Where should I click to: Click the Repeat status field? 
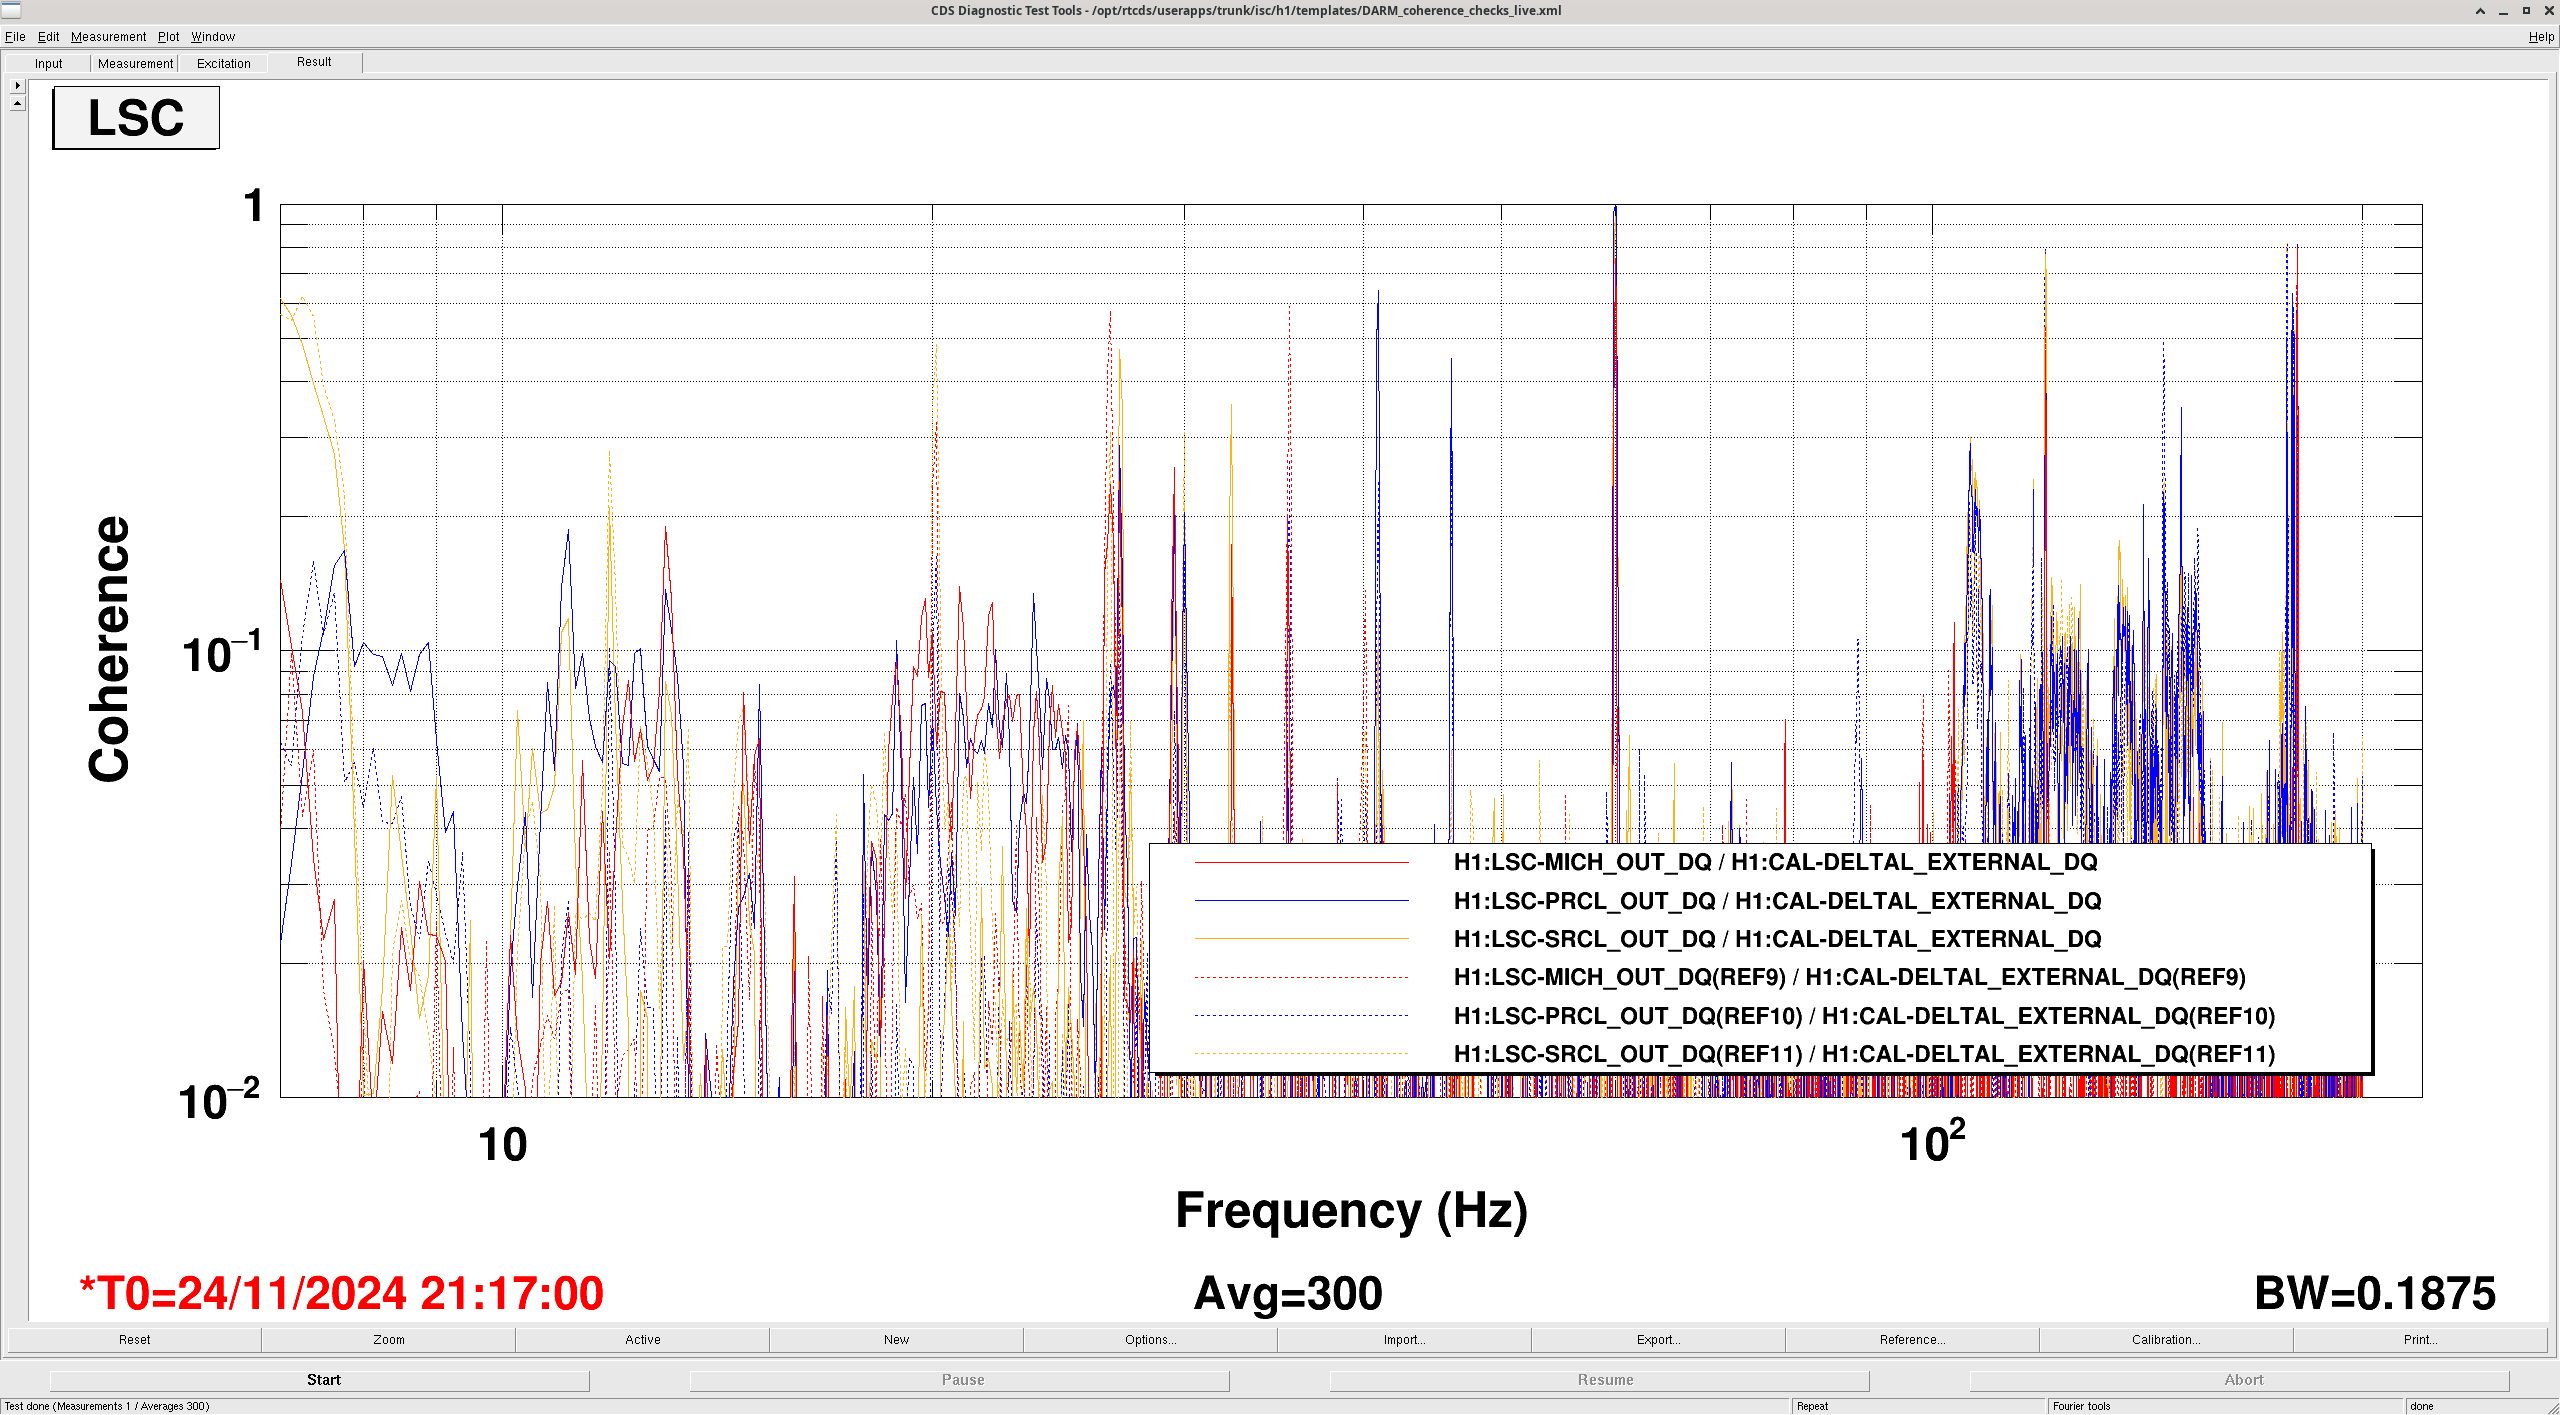tap(1919, 1406)
